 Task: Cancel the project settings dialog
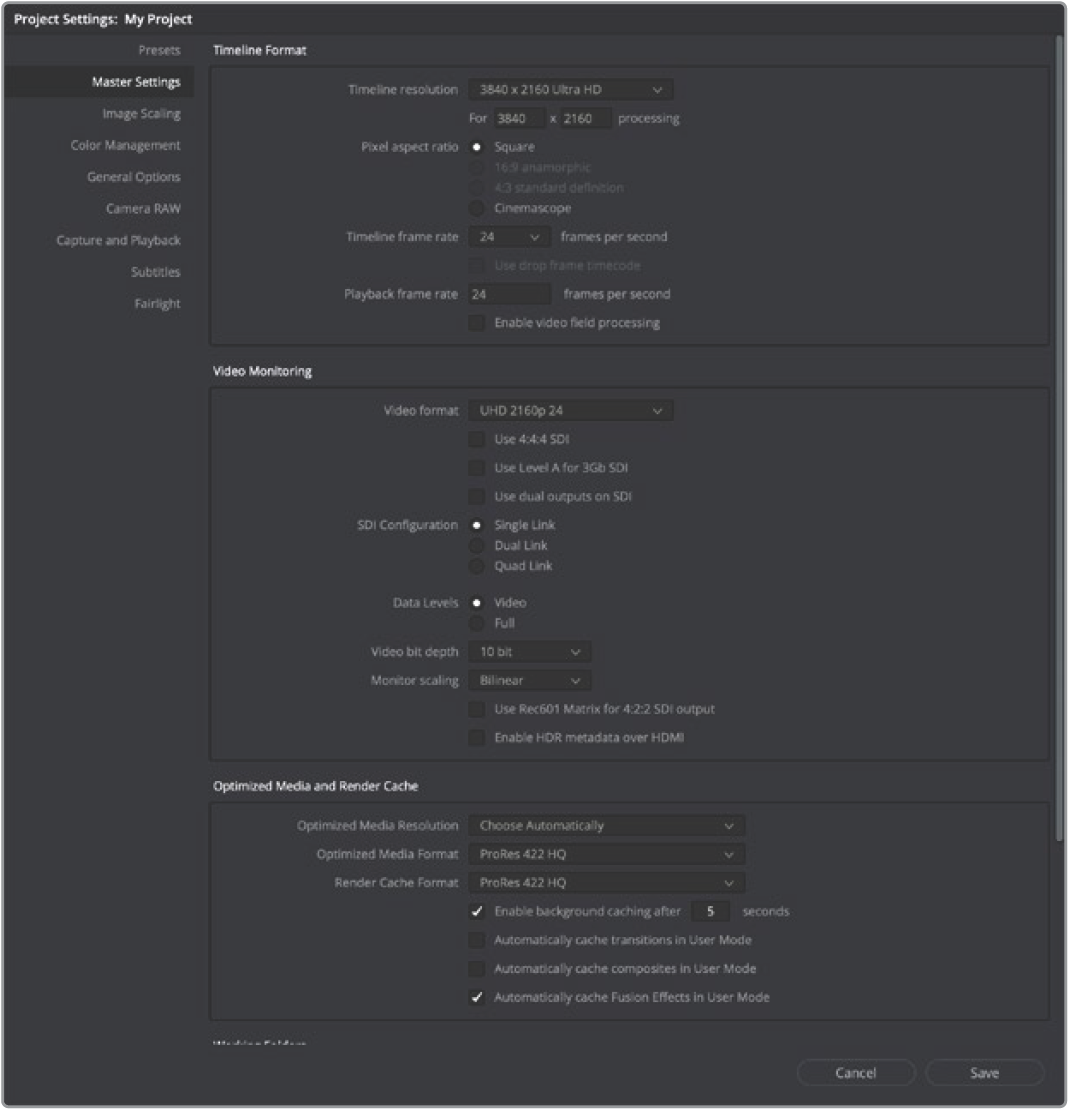pyautogui.click(x=855, y=1073)
